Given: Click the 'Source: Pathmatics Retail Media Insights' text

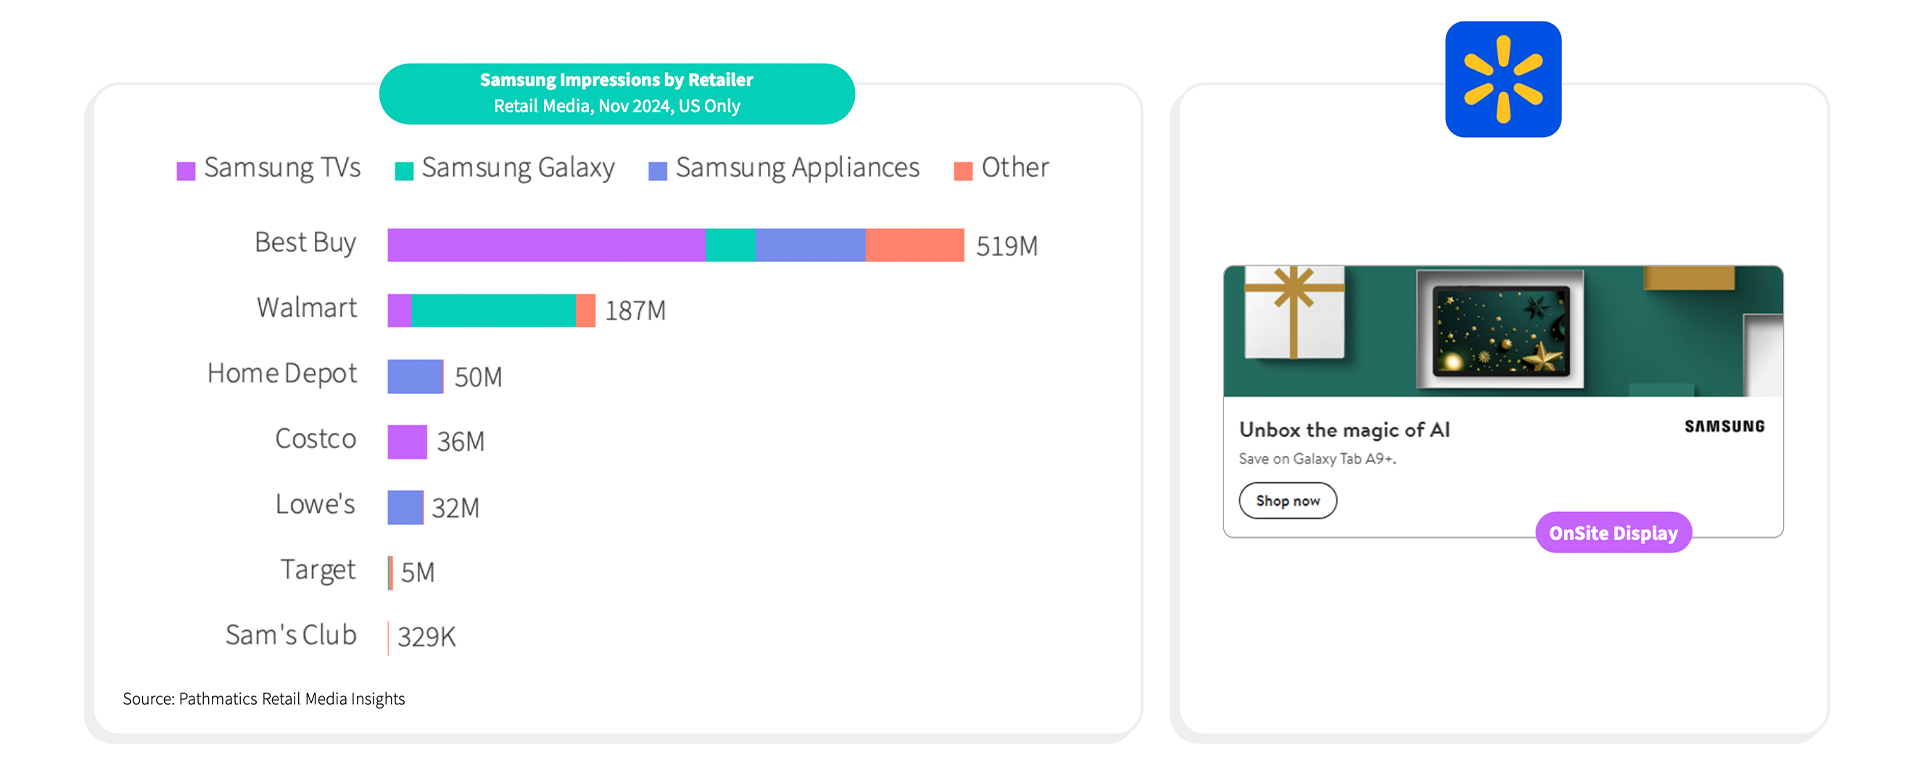Looking at the screenshot, I should (264, 699).
